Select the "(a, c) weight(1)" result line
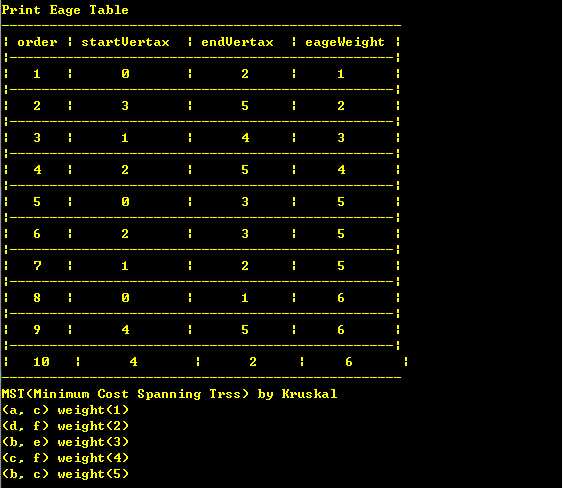Image resolution: width=563 pixels, height=488 pixels. click(x=65, y=410)
